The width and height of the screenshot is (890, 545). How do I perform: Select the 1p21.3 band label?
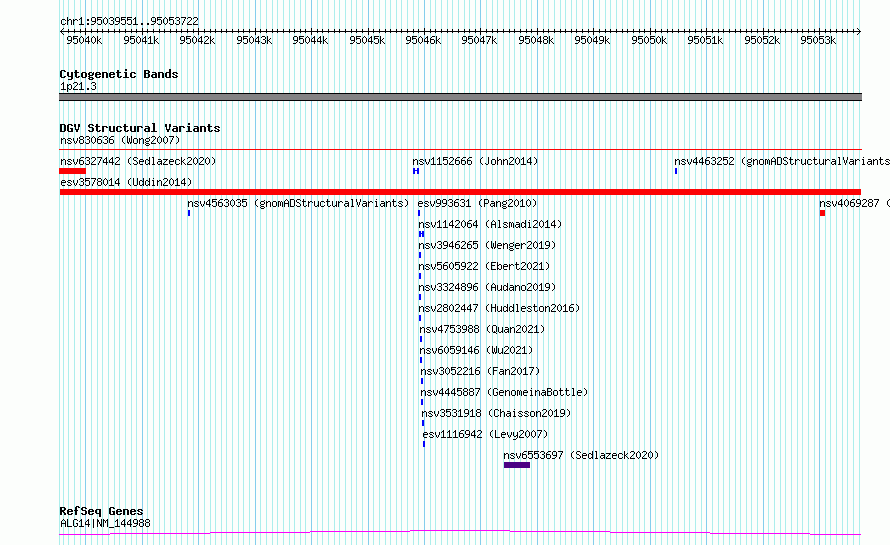click(78, 86)
